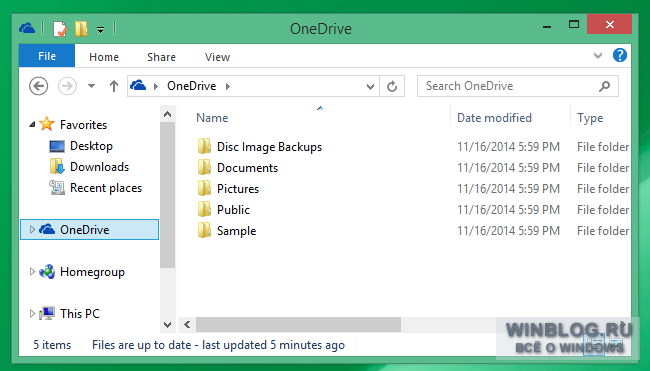Select Favorites in navigation pane
This screenshot has width=650, height=371.
(x=83, y=124)
